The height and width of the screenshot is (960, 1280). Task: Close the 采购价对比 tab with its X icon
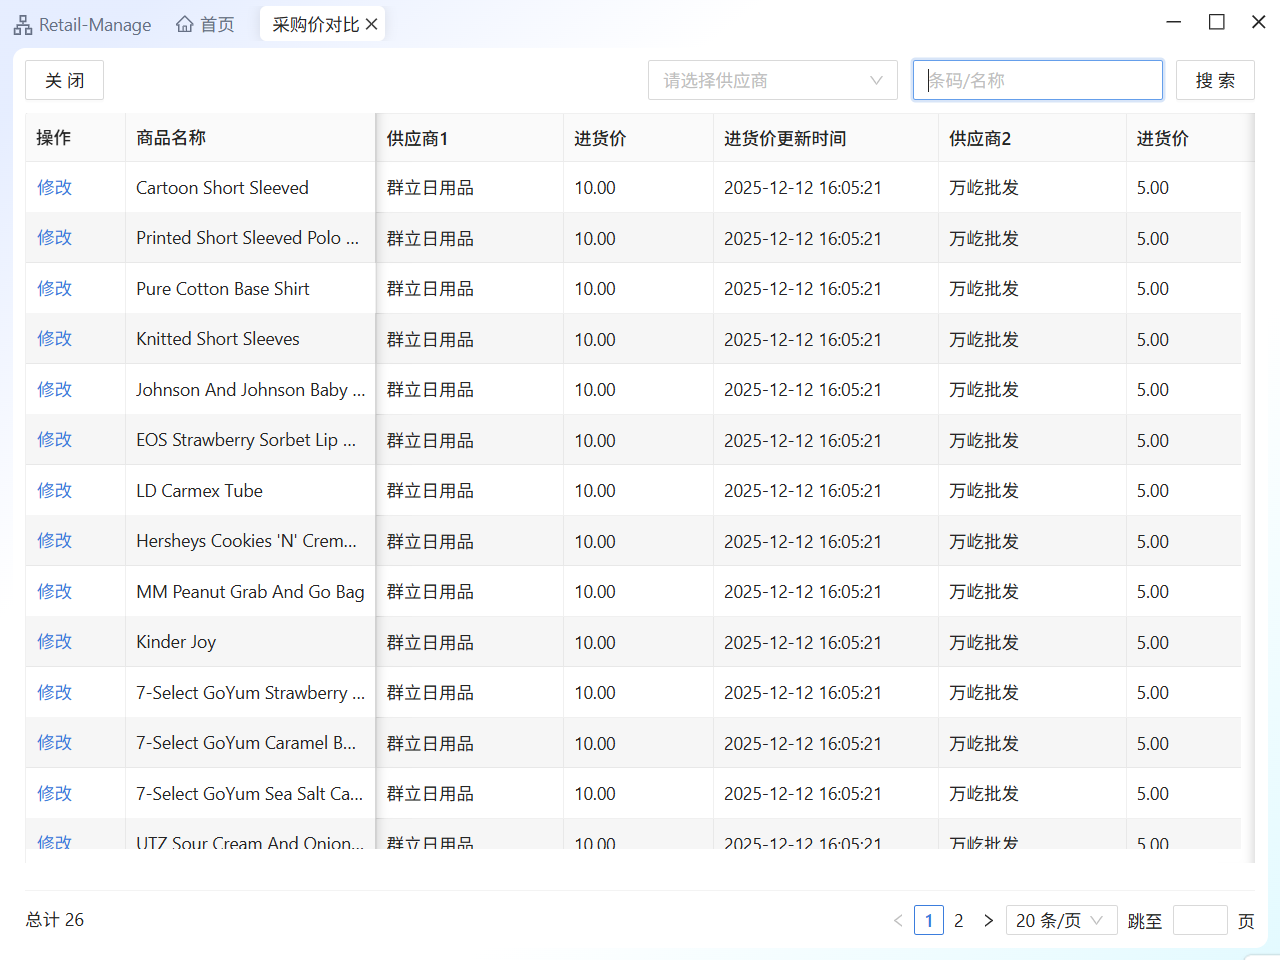(x=372, y=24)
